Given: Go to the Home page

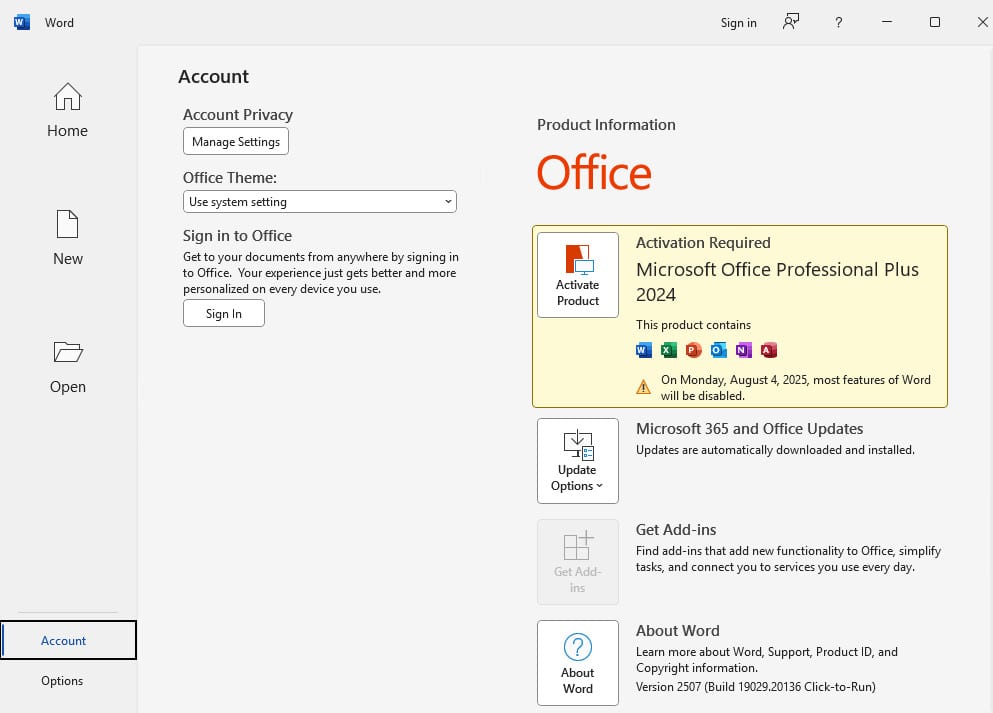Looking at the screenshot, I should pos(68,110).
